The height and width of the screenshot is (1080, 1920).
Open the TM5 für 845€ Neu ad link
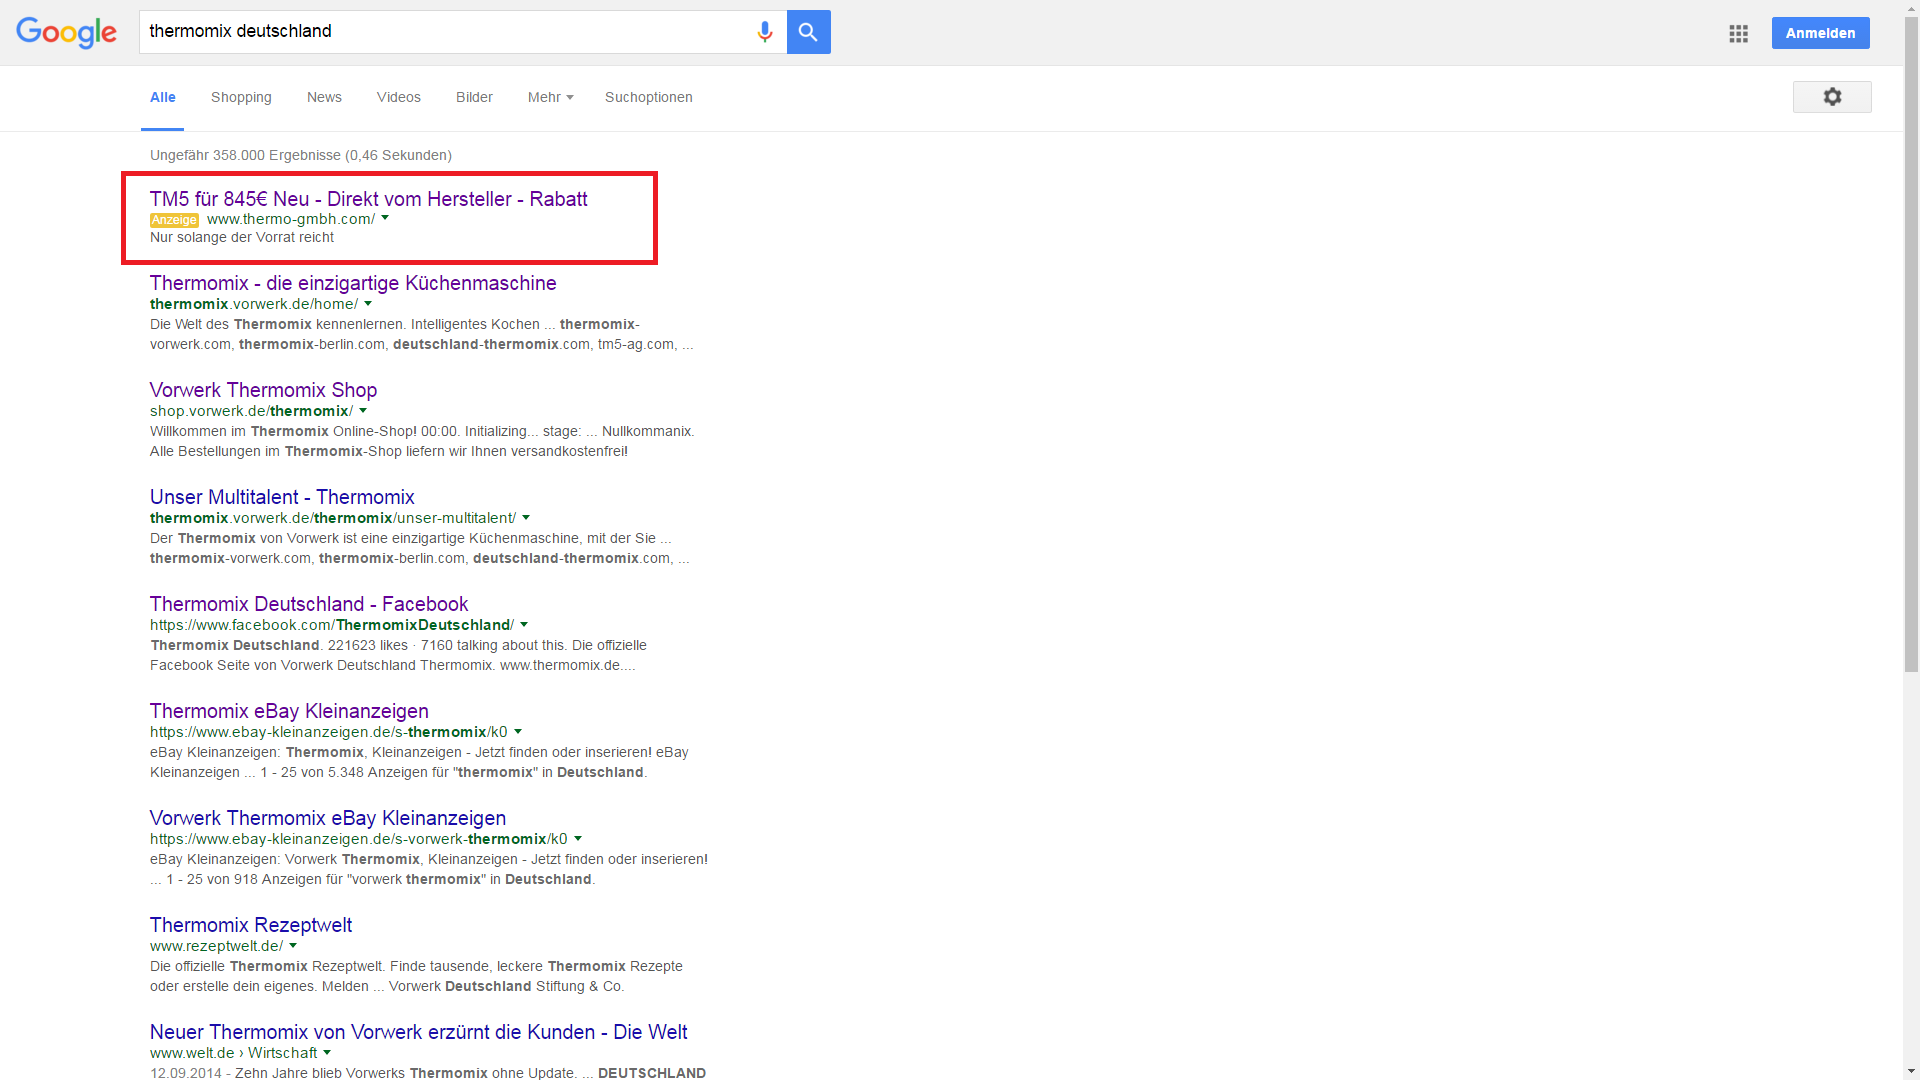368,199
